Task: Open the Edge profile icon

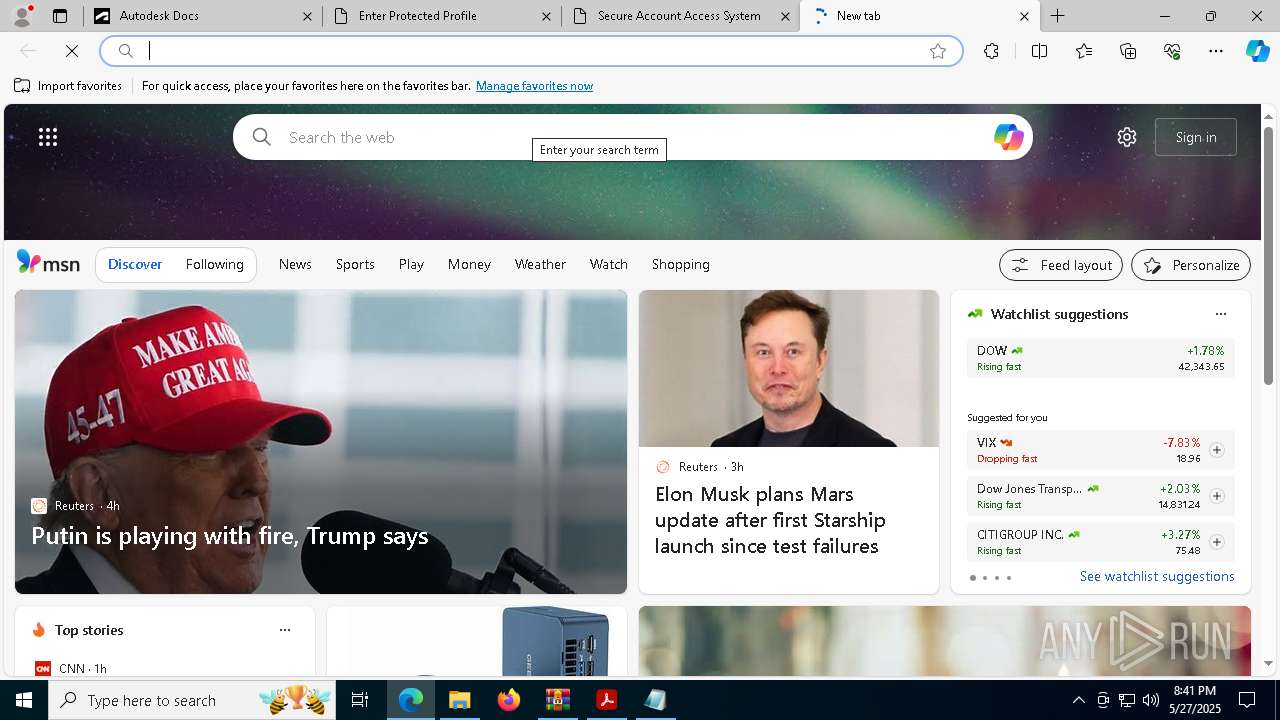Action: [x=22, y=16]
